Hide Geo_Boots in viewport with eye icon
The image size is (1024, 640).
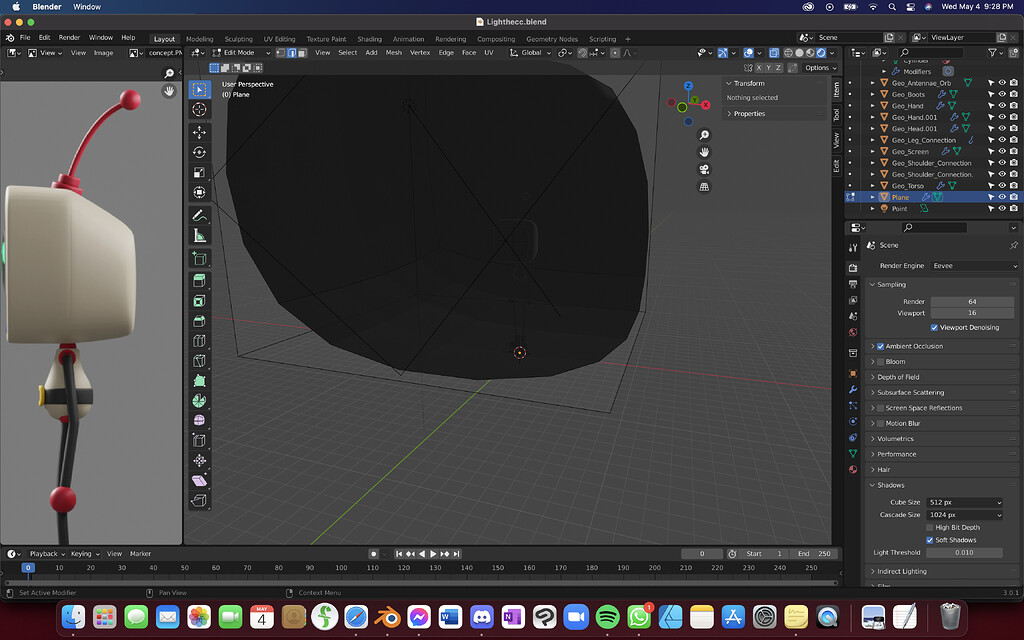coord(1002,95)
